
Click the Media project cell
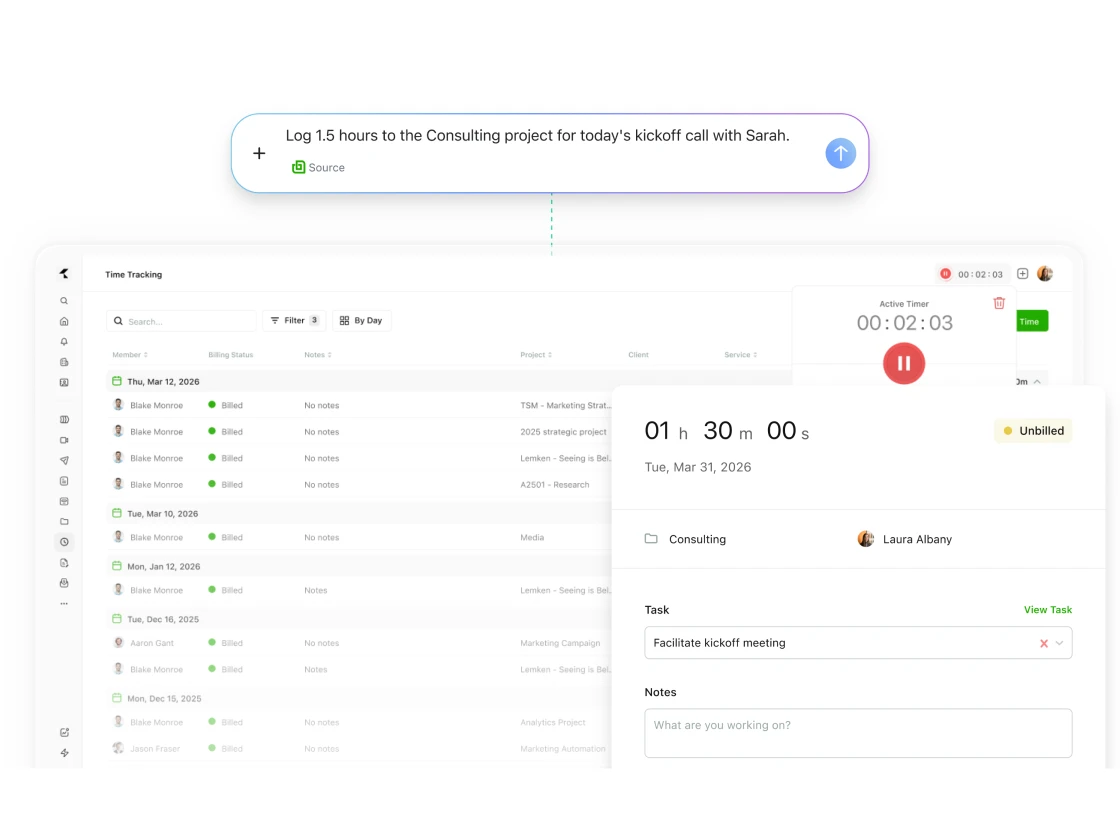[x=532, y=537]
